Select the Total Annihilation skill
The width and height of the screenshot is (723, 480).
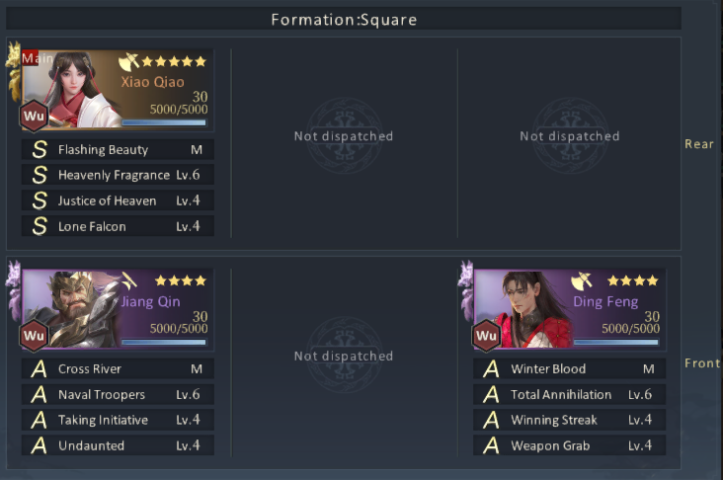569,395
